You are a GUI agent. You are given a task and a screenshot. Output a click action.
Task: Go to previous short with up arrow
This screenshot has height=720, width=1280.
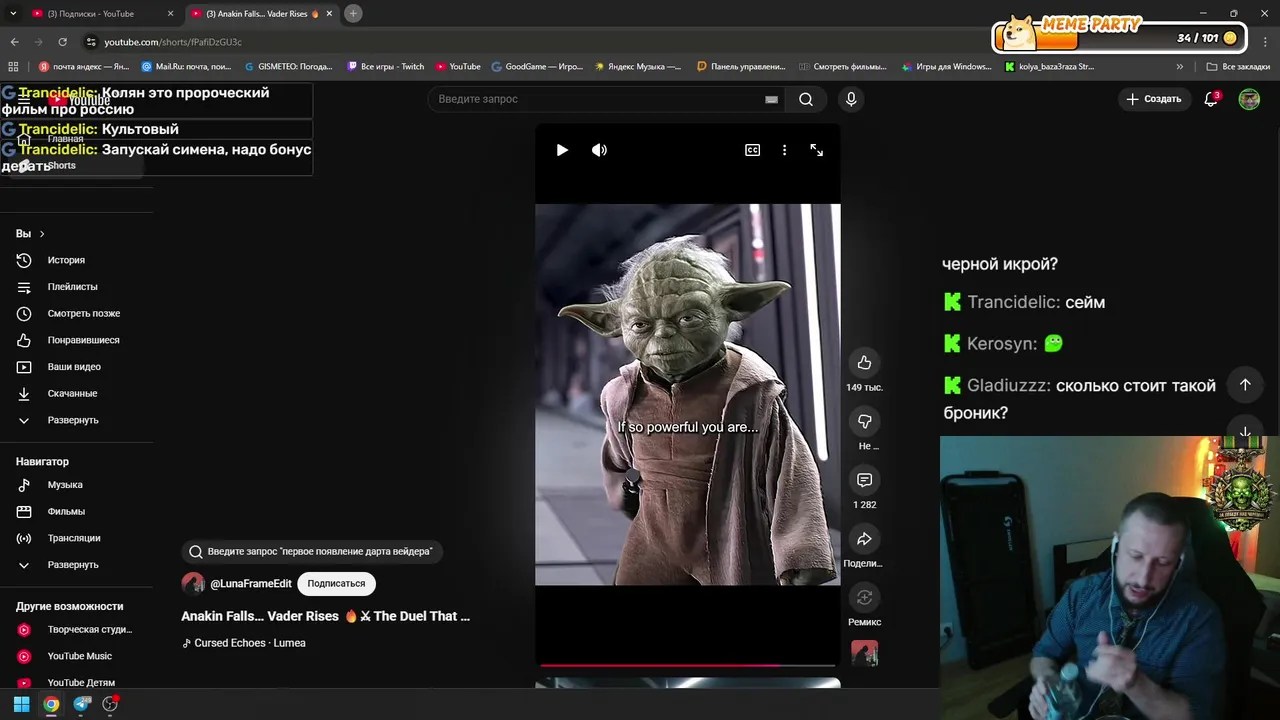[1245, 385]
